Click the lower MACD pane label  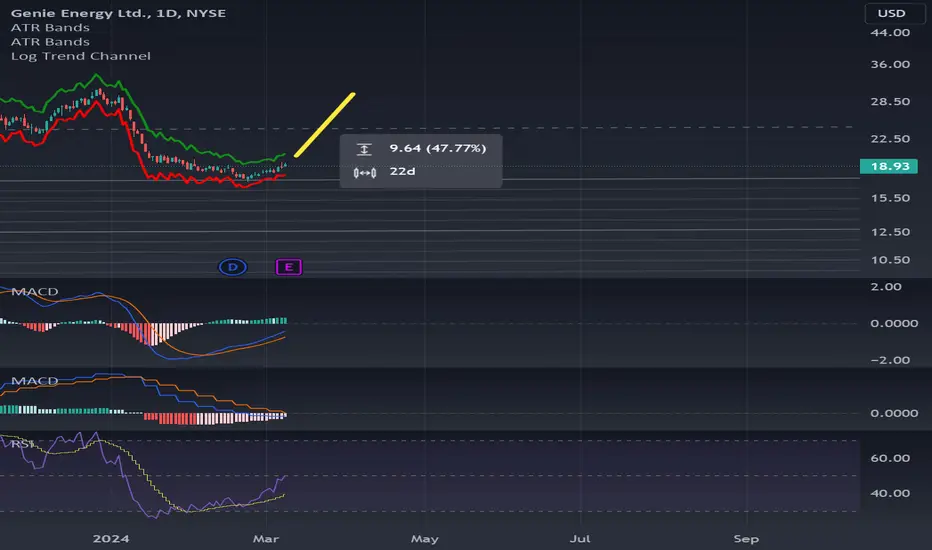coord(34,381)
